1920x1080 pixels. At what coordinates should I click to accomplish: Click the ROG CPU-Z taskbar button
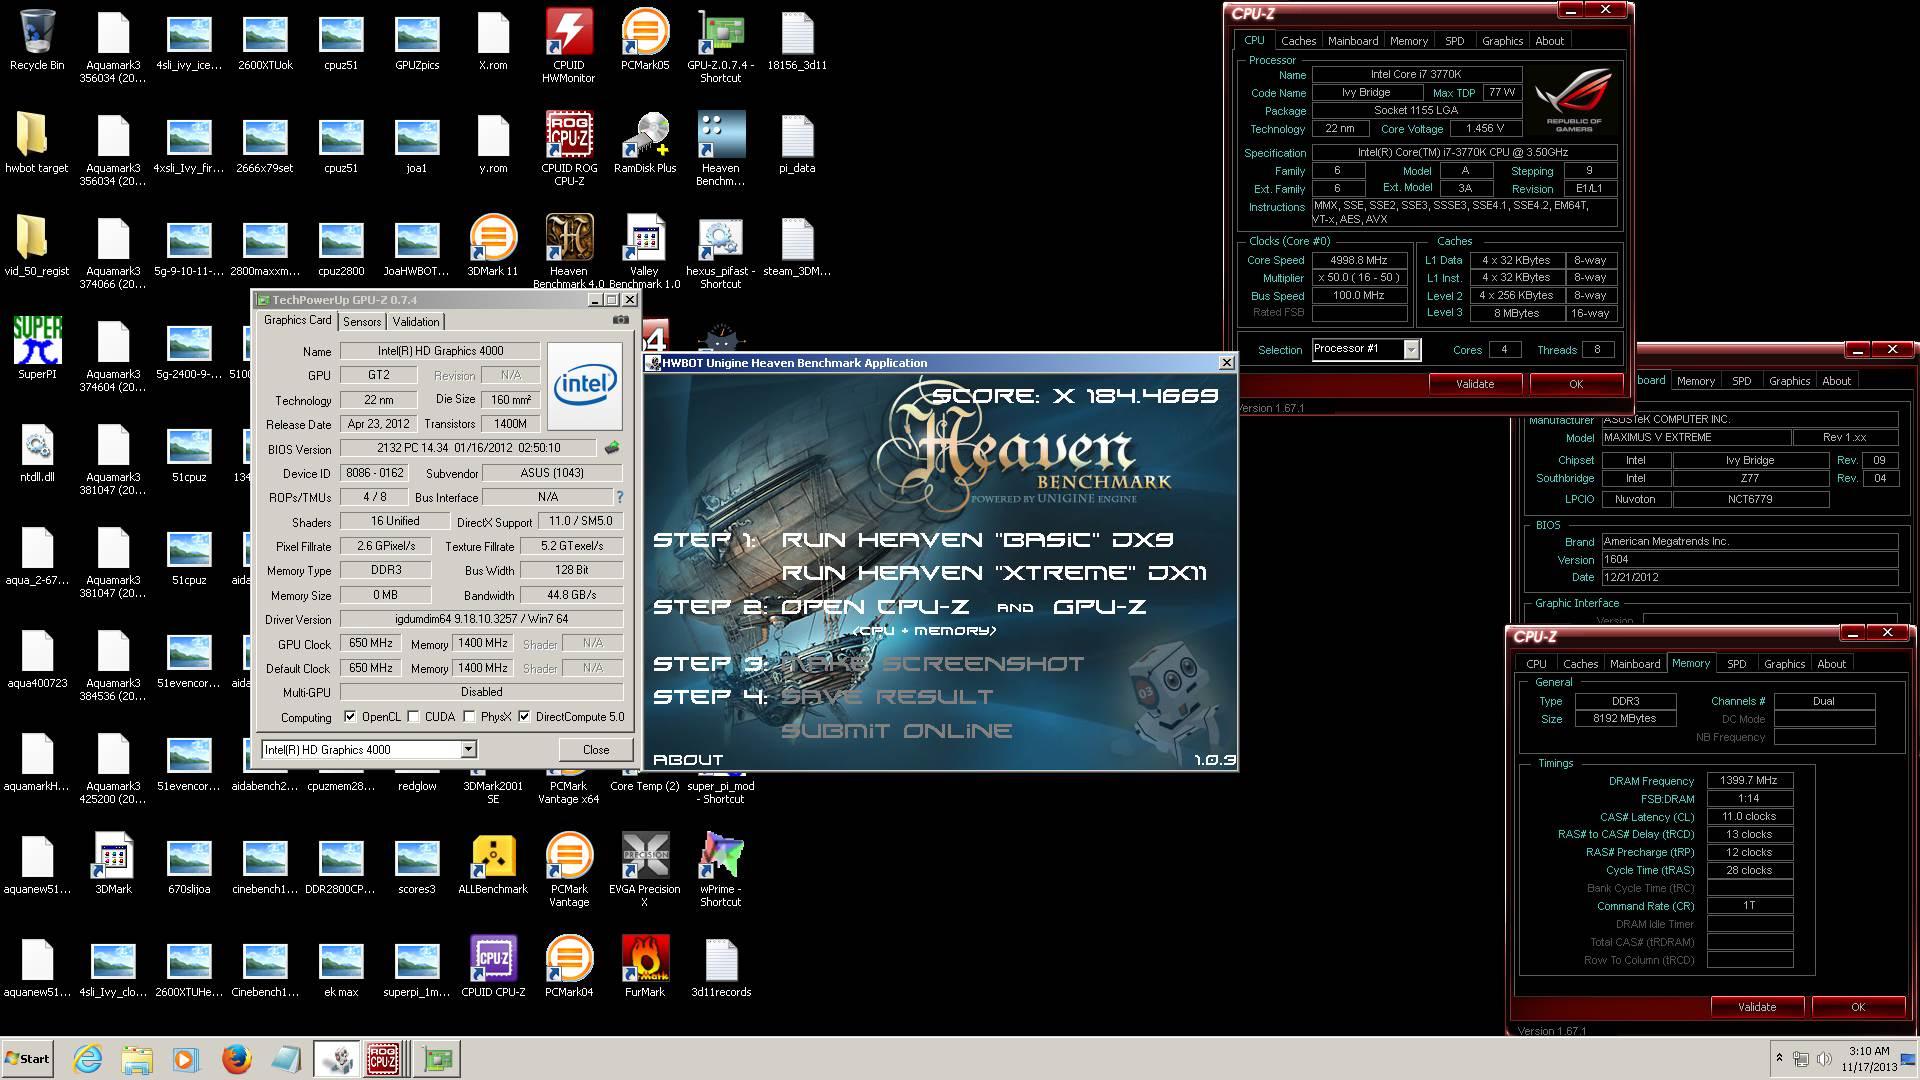click(382, 1059)
